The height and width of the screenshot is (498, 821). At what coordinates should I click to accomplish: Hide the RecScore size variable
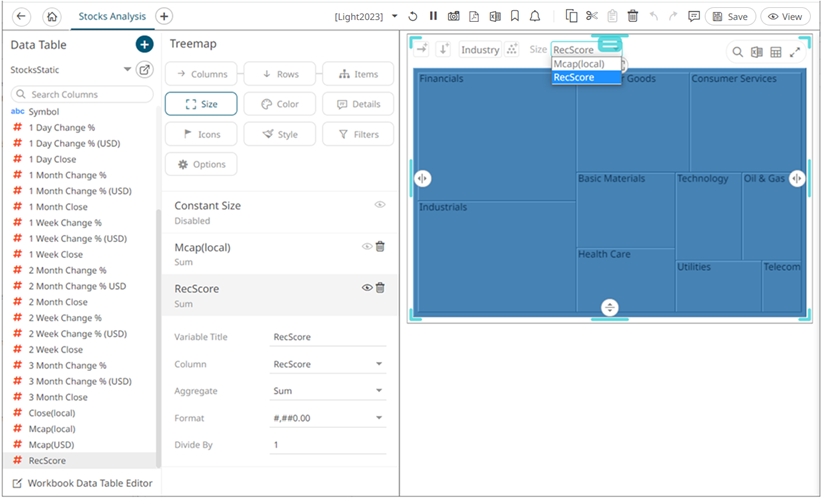coord(367,288)
